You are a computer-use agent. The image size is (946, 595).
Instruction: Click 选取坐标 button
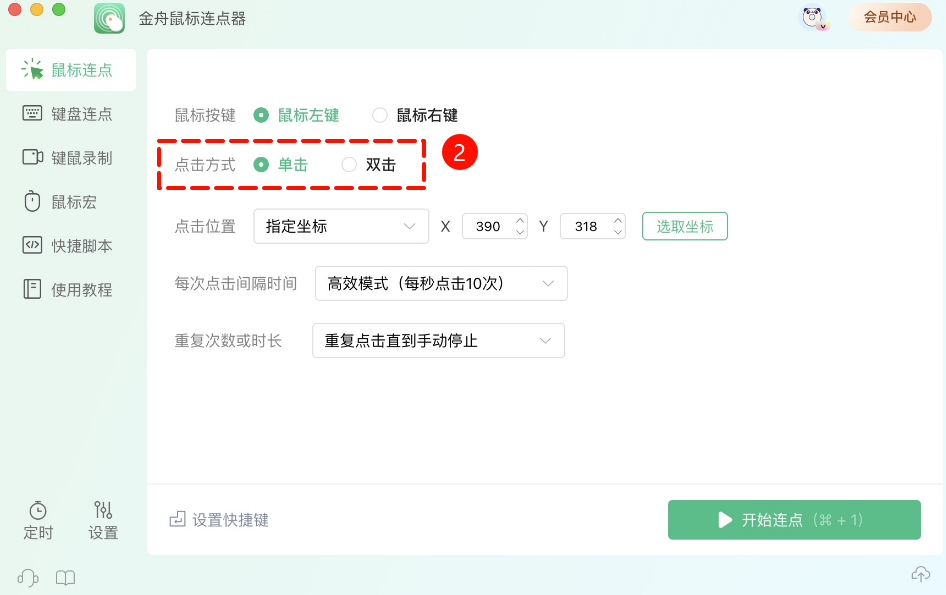pos(685,226)
